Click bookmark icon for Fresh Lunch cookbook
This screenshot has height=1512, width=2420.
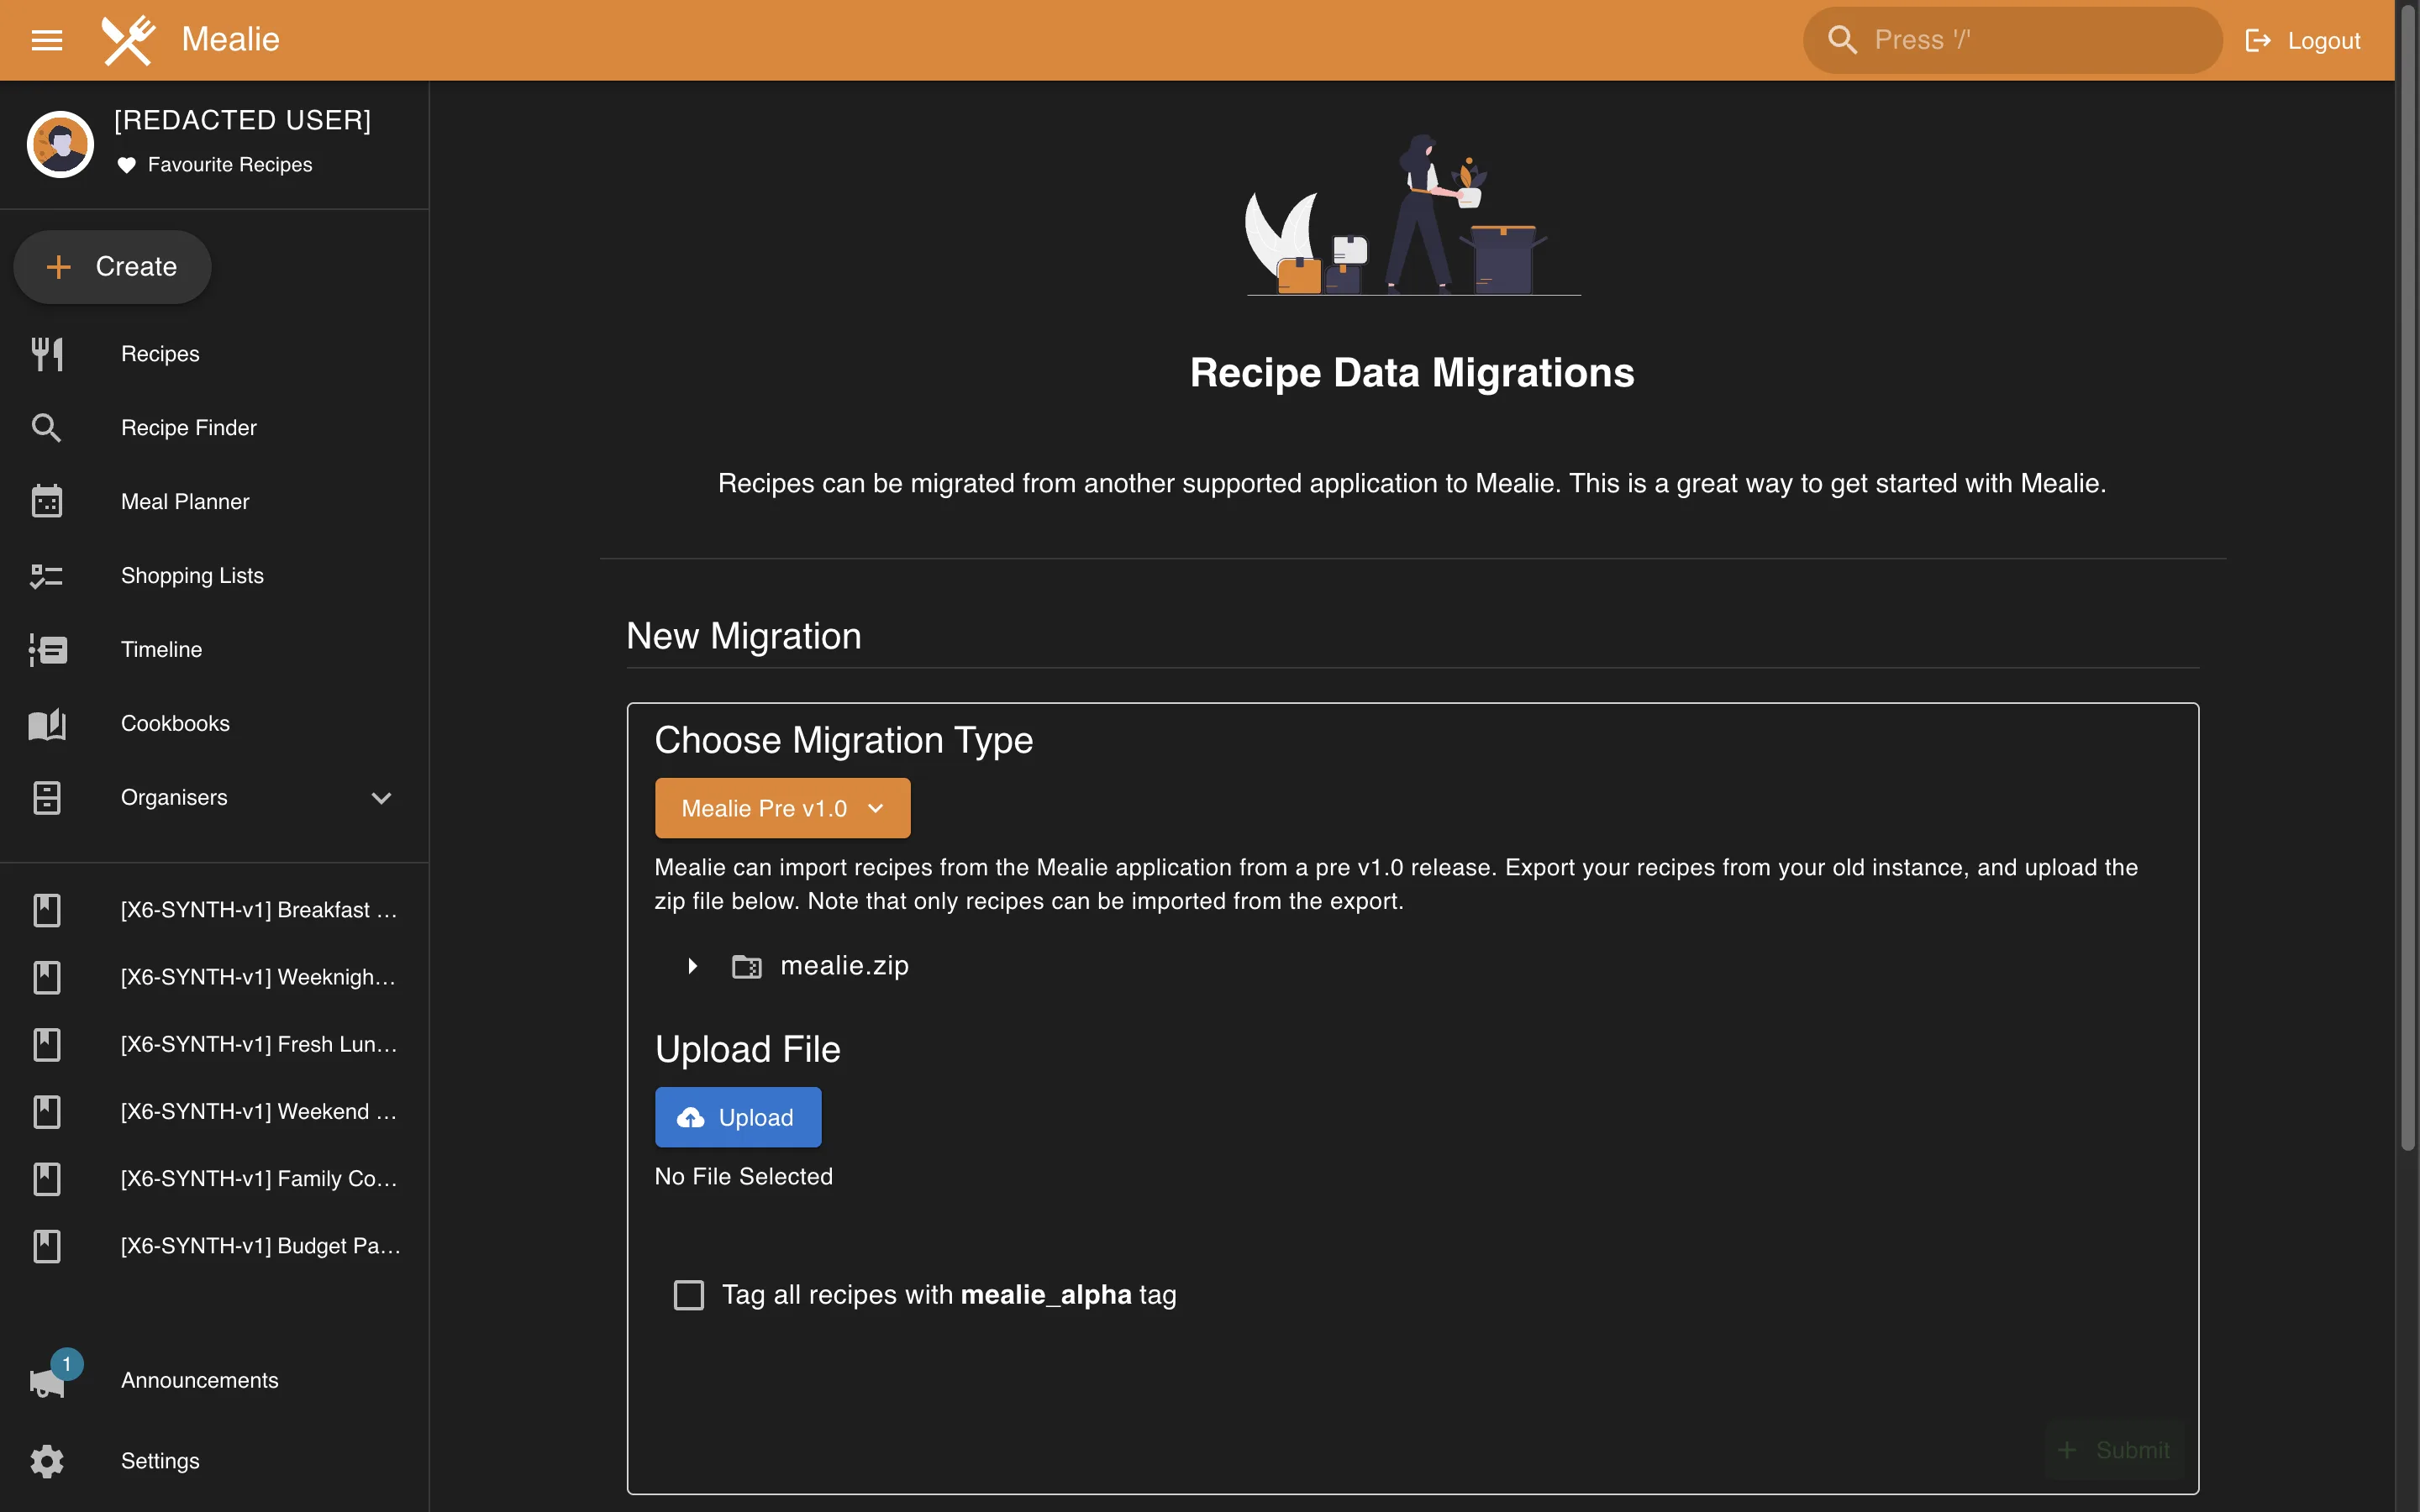click(x=47, y=1044)
